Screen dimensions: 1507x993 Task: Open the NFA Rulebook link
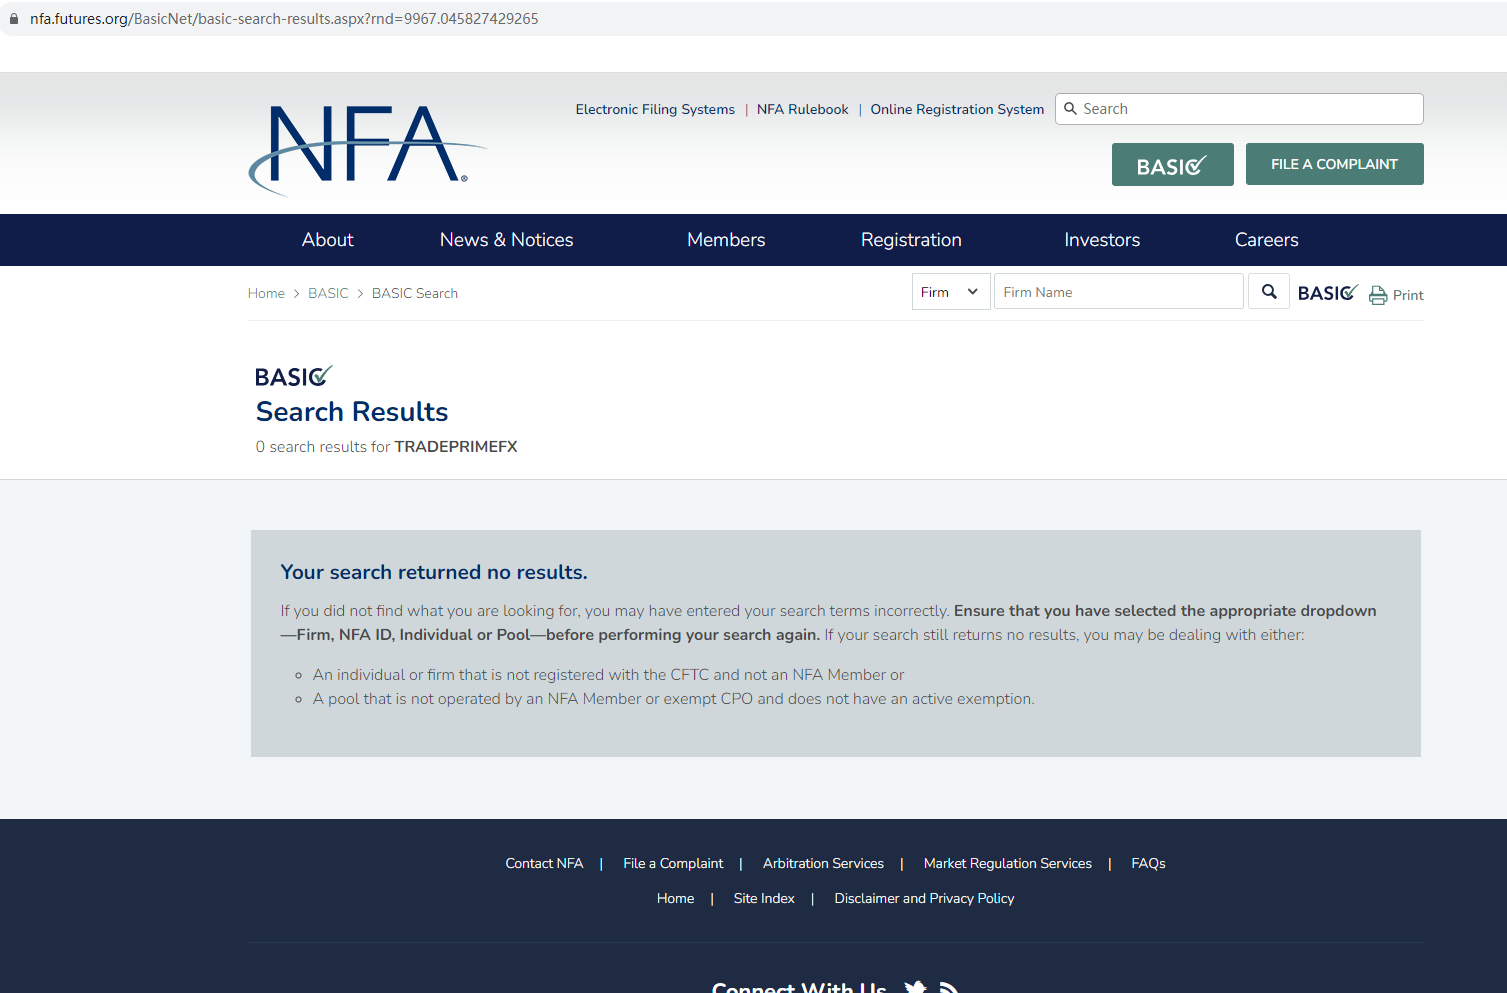[x=803, y=110]
